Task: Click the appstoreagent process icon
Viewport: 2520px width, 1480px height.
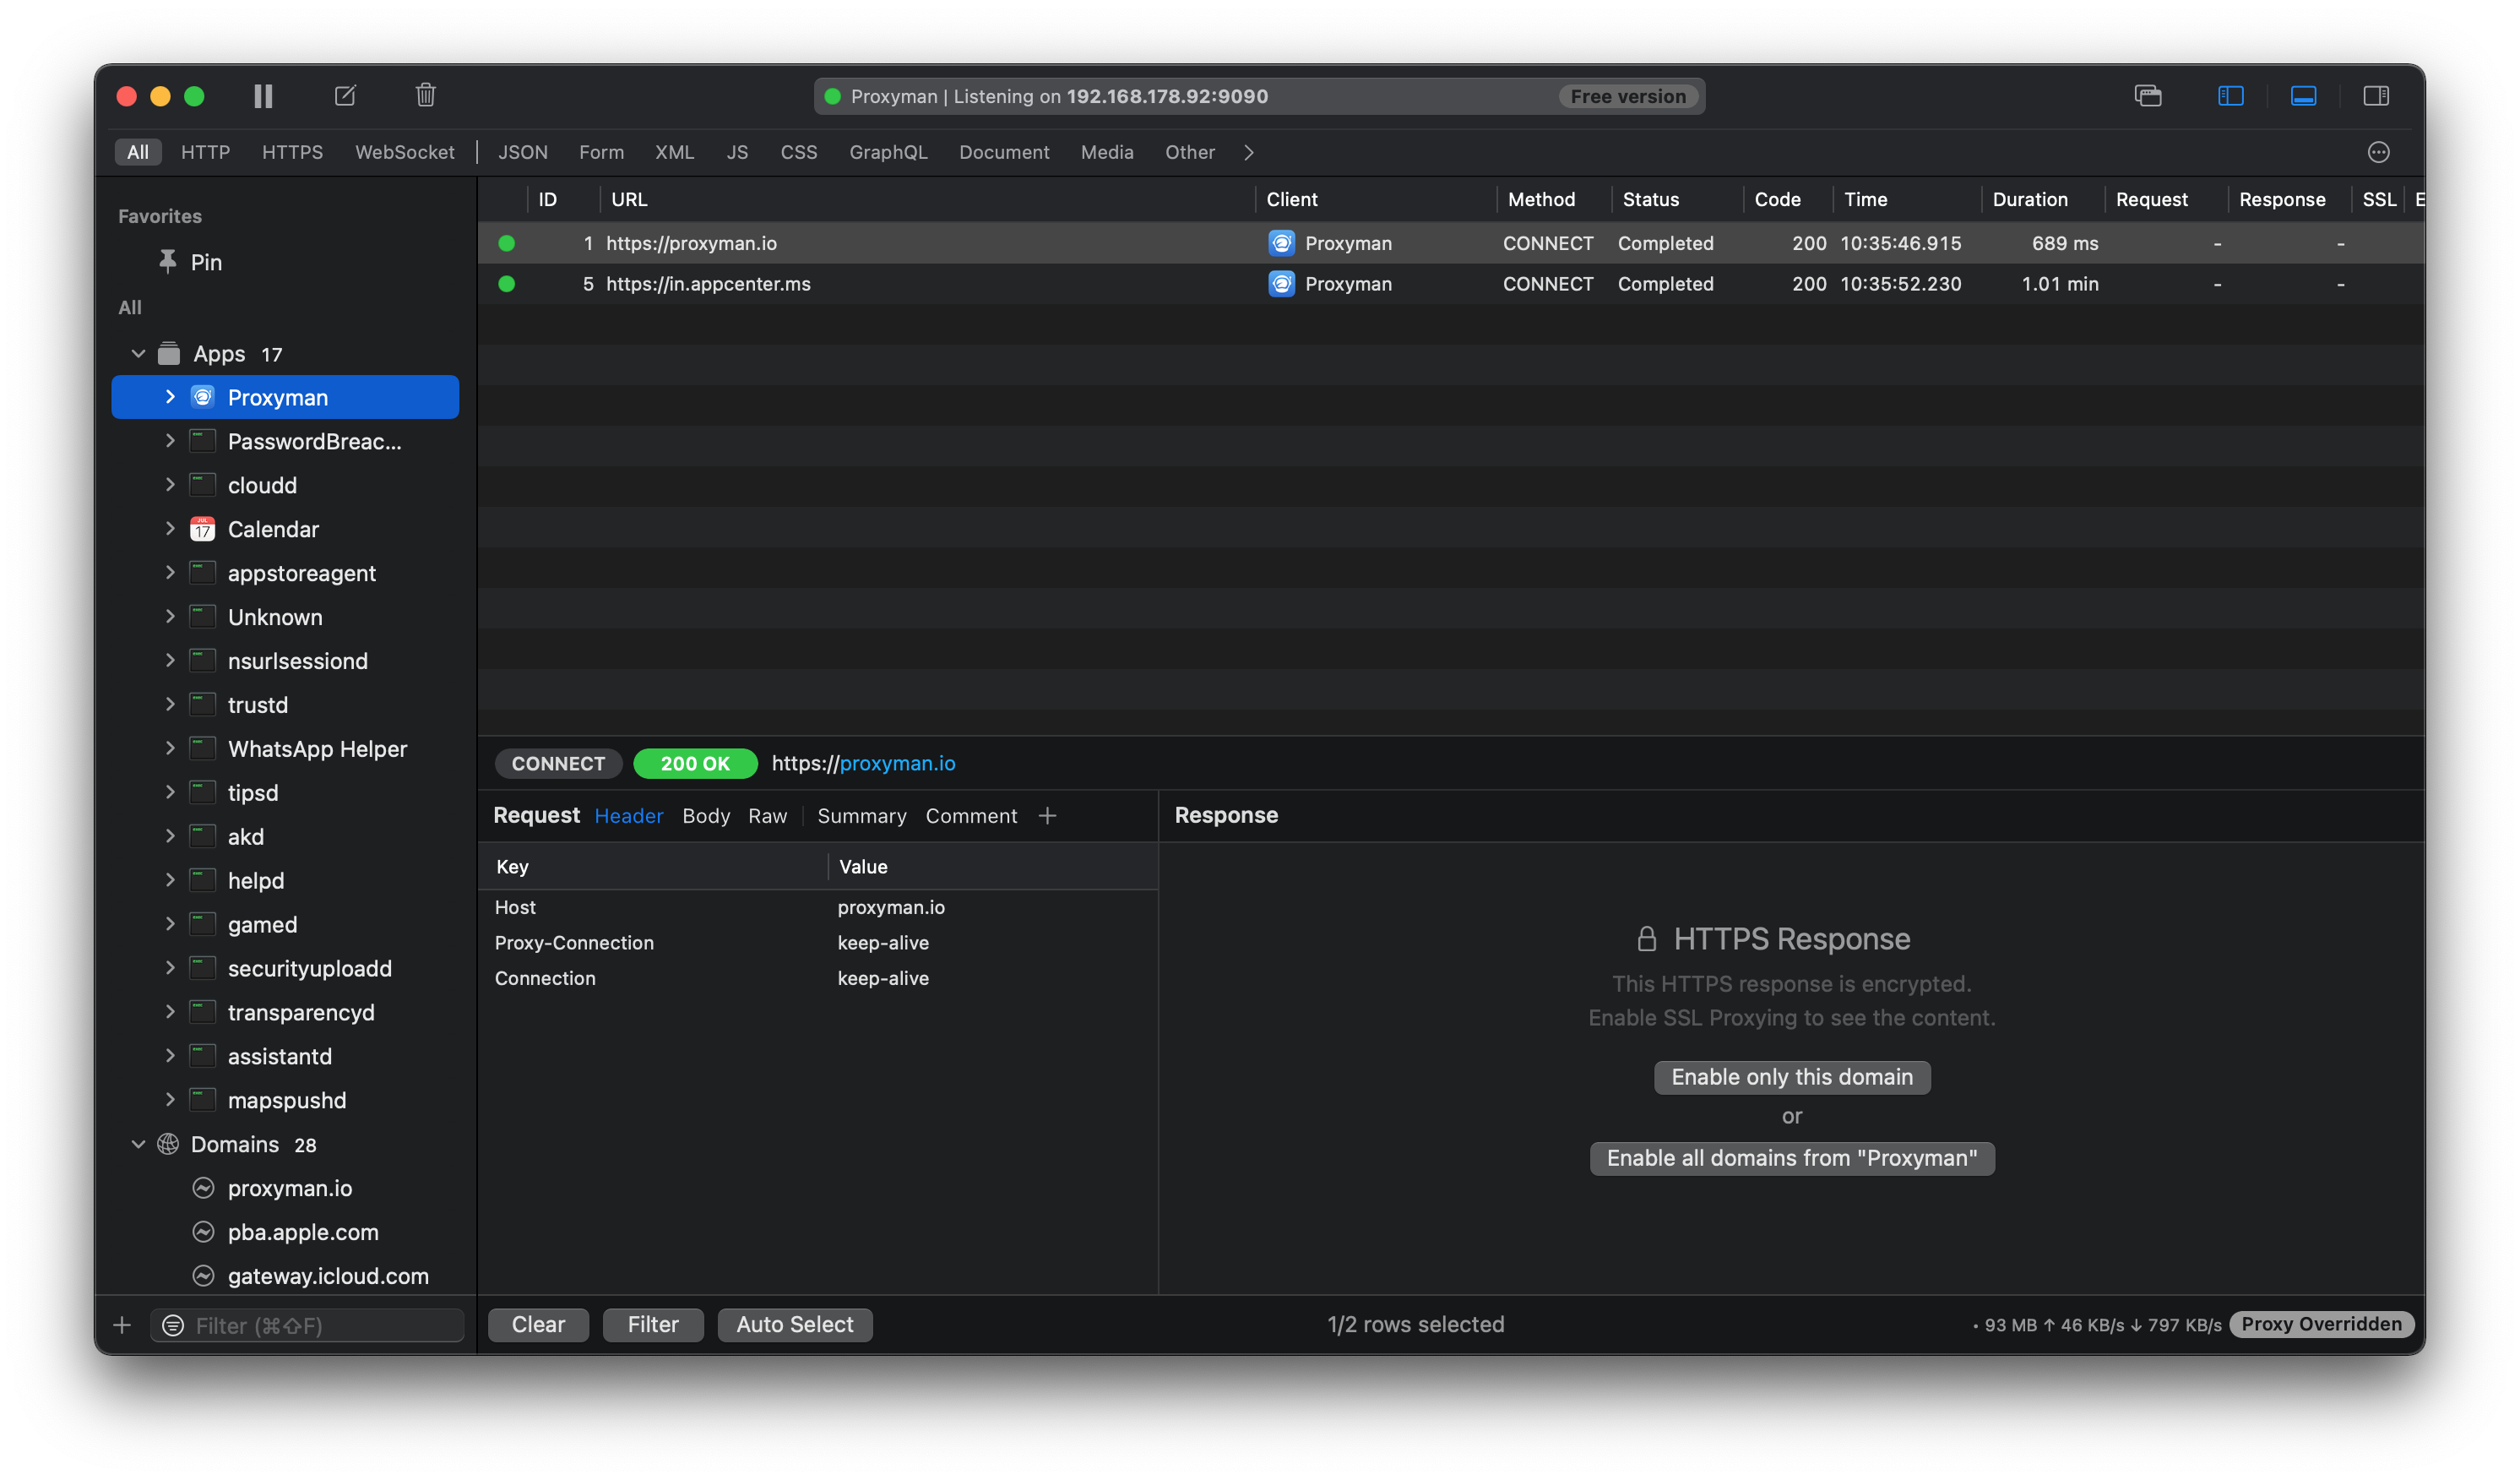Action: [203, 573]
